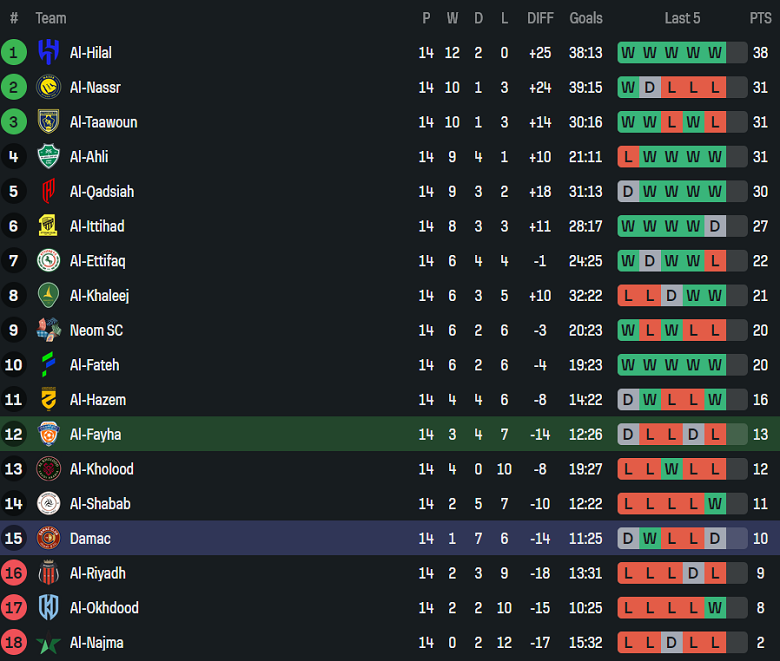Click the Al-Fateh club logo
The height and width of the screenshot is (661, 780).
point(48,365)
